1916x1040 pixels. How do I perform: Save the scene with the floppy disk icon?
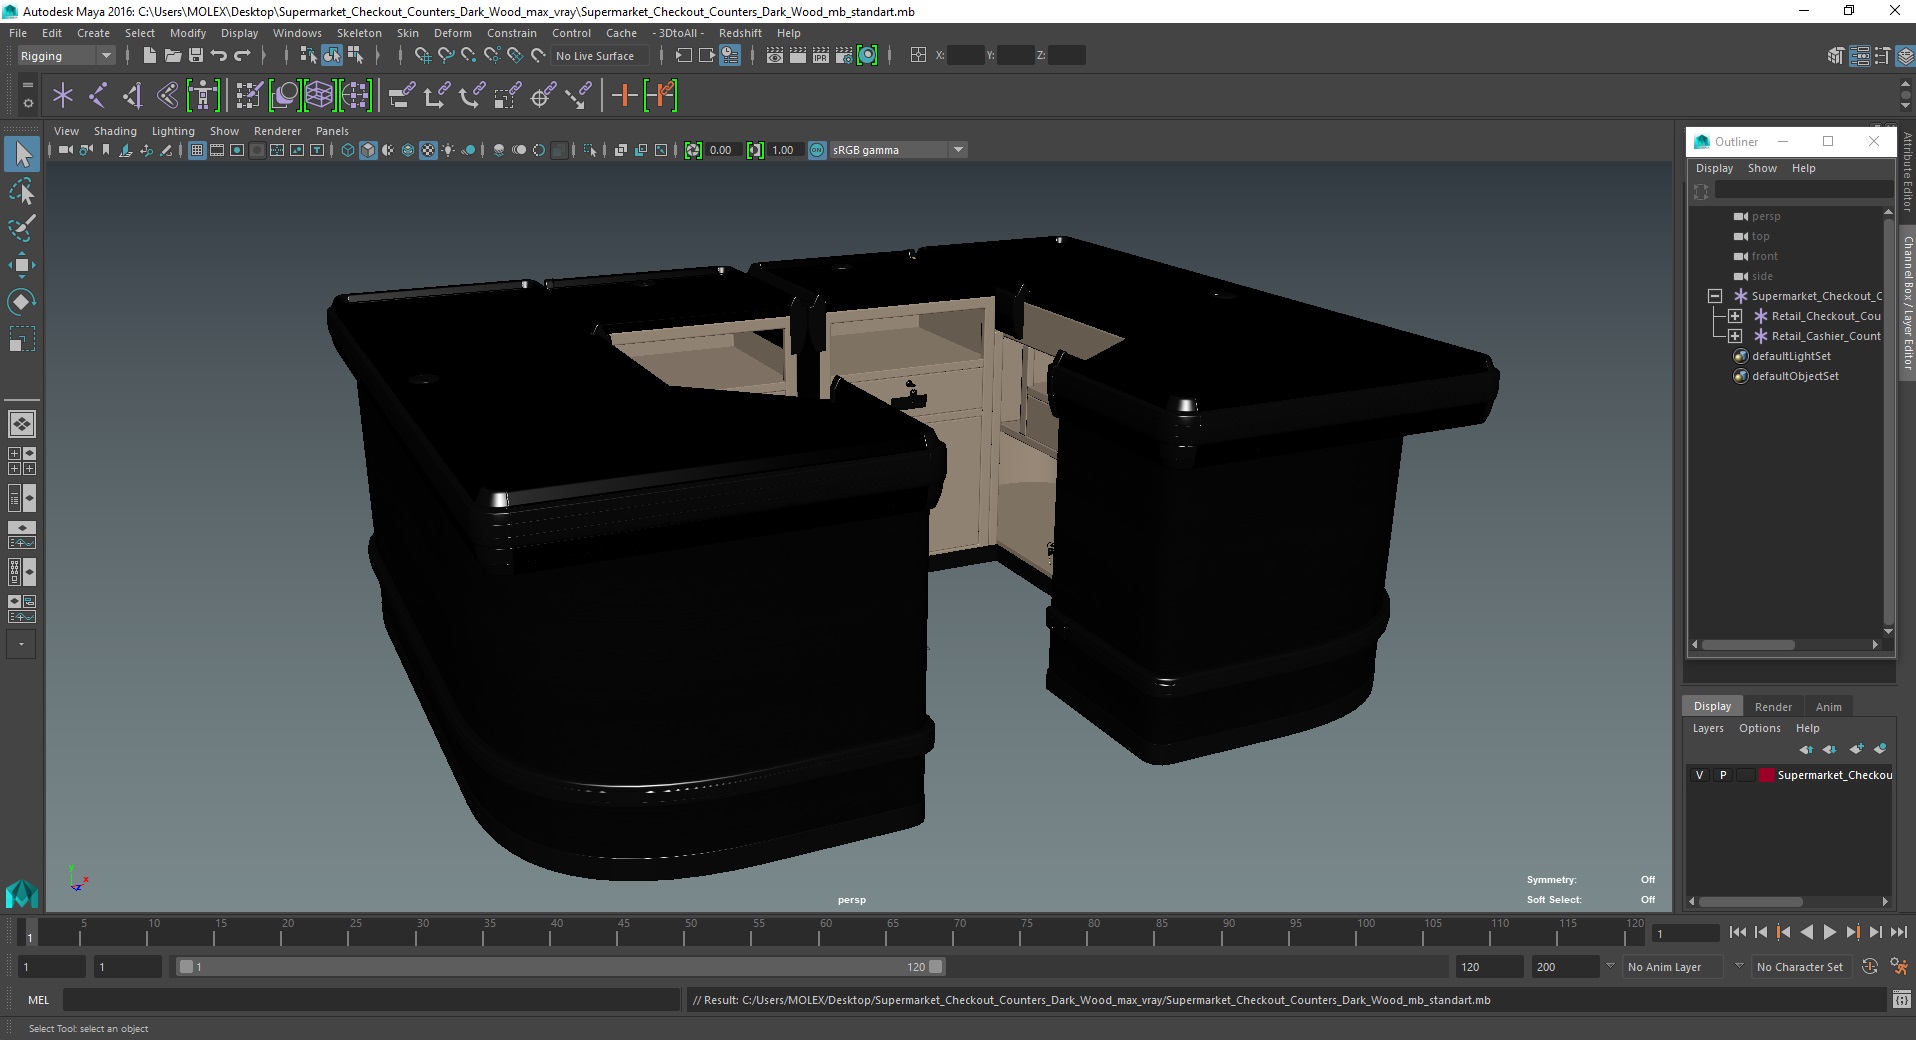point(196,56)
